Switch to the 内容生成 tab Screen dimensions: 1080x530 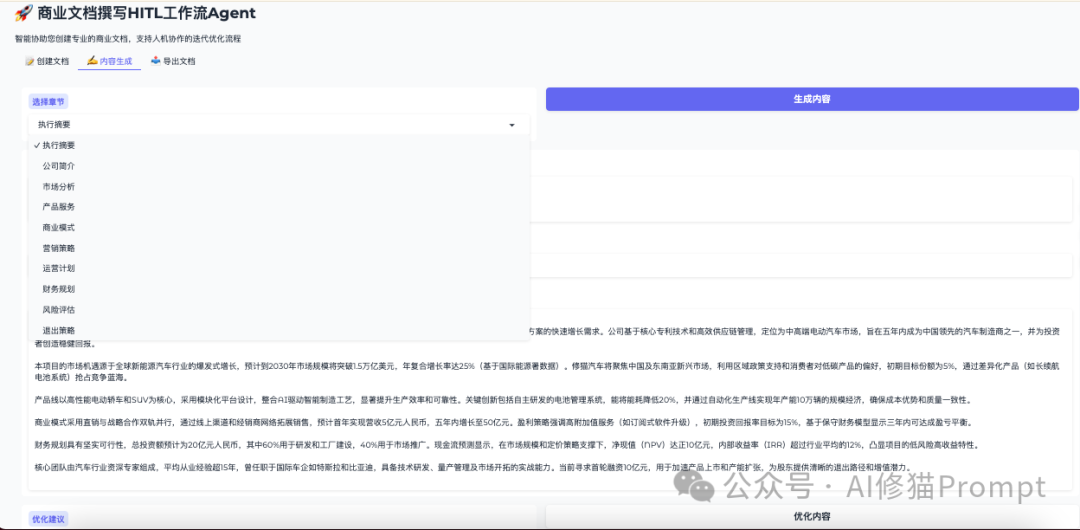pos(109,61)
